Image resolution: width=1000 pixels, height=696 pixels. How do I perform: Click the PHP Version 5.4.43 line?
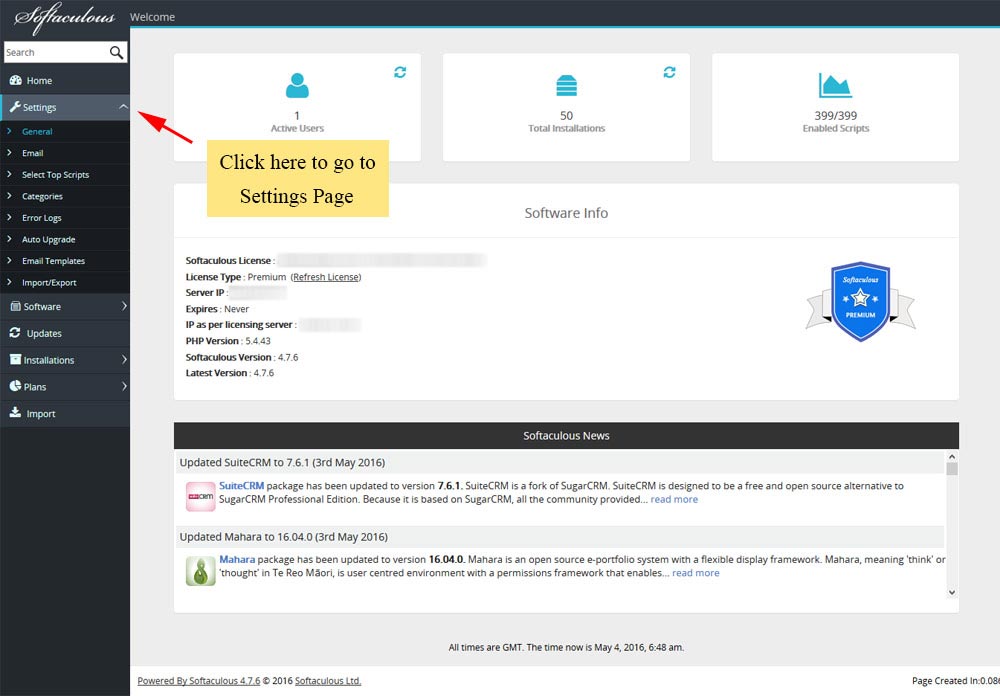tap(228, 341)
